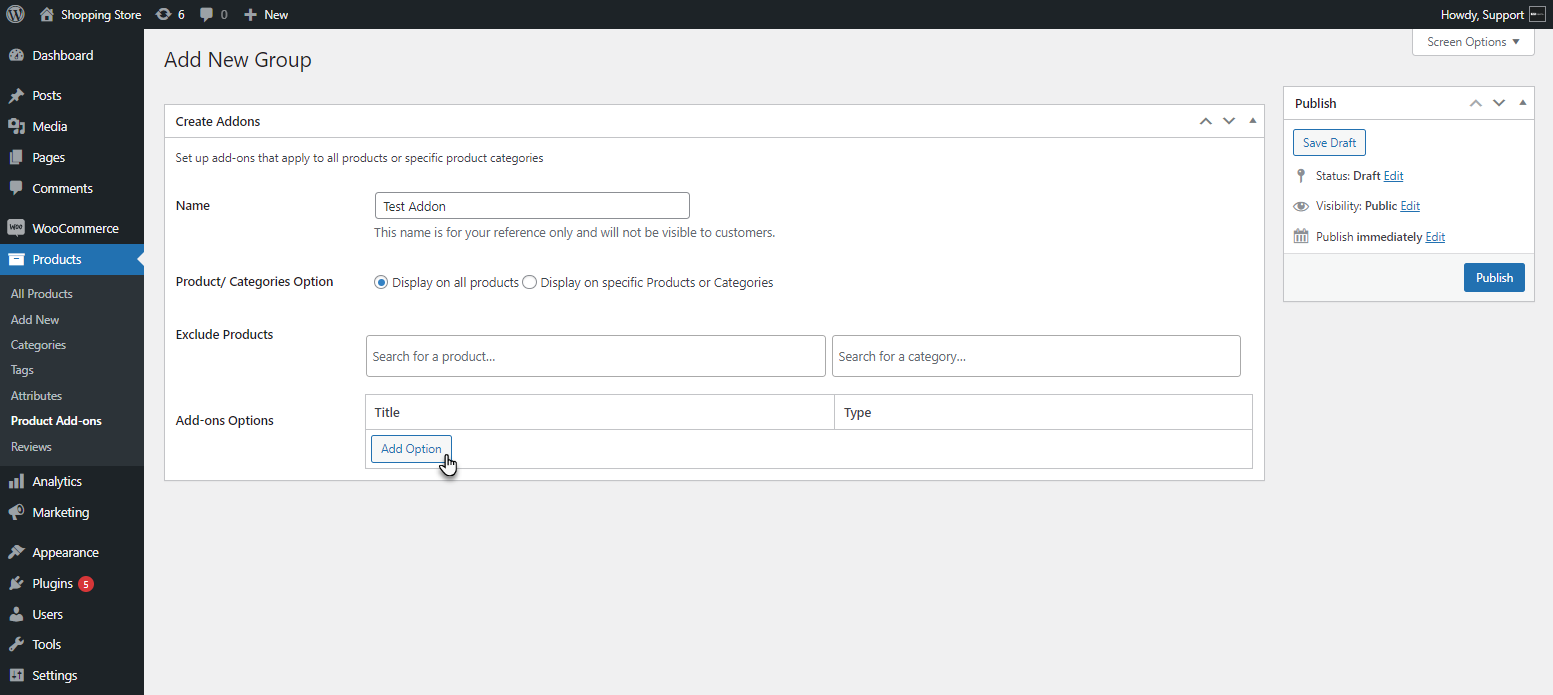The height and width of the screenshot is (695, 1553).
Task: Open All Products submenu item
Action: tap(42, 294)
